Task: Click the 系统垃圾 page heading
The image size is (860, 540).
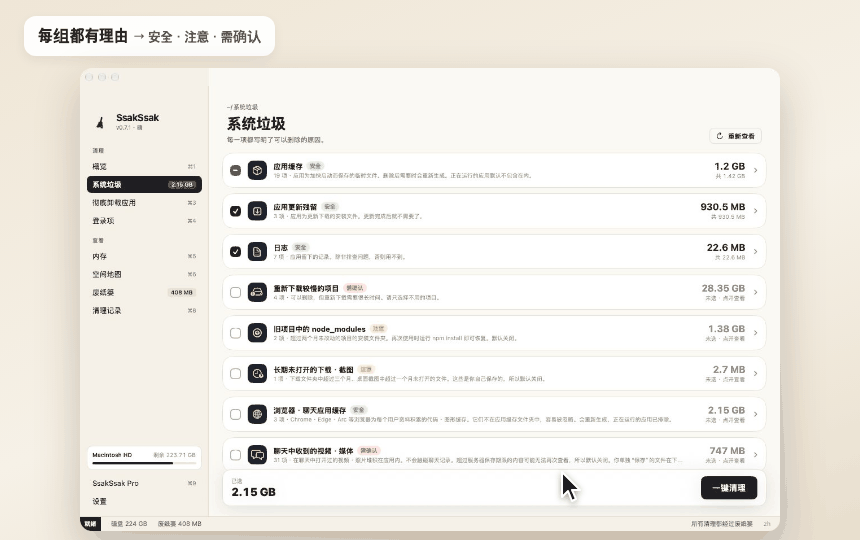Action: tap(256, 123)
